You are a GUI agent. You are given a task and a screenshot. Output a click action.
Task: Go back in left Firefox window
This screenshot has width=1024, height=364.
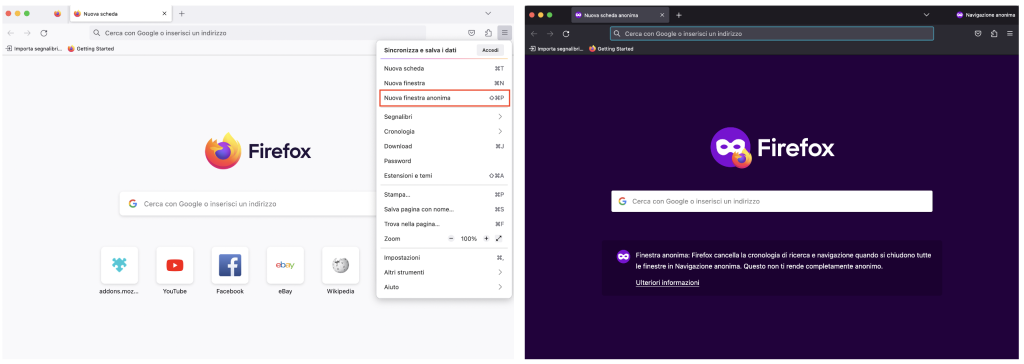coord(11,33)
